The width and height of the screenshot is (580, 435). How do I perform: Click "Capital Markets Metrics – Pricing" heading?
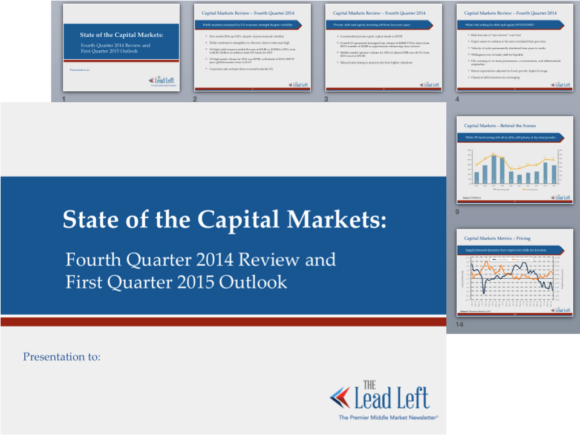pyautogui.click(x=497, y=238)
